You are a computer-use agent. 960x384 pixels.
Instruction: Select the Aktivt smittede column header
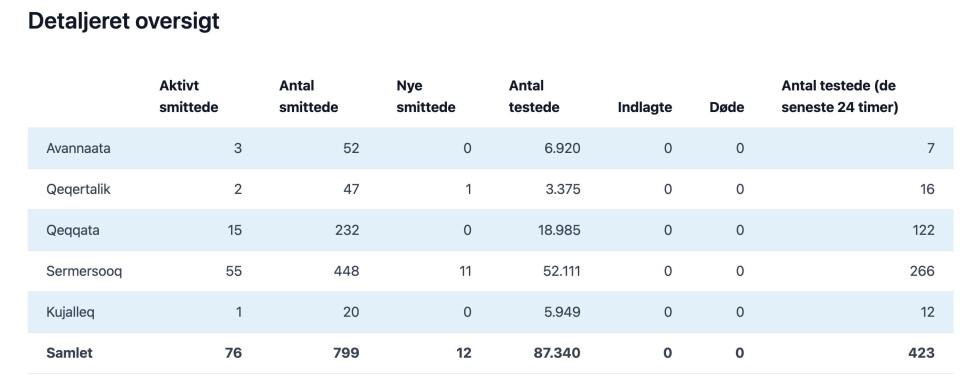(189, 97)
